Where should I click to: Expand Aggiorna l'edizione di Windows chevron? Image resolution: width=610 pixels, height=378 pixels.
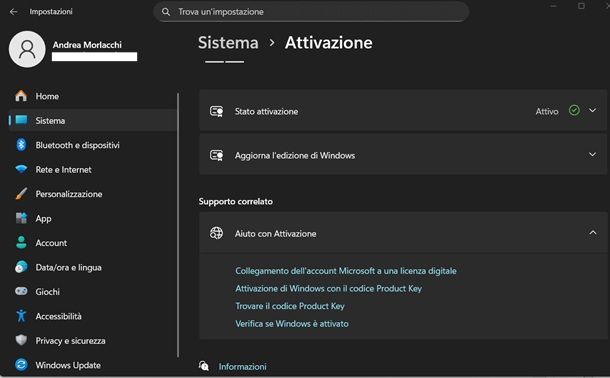(592, 154)
